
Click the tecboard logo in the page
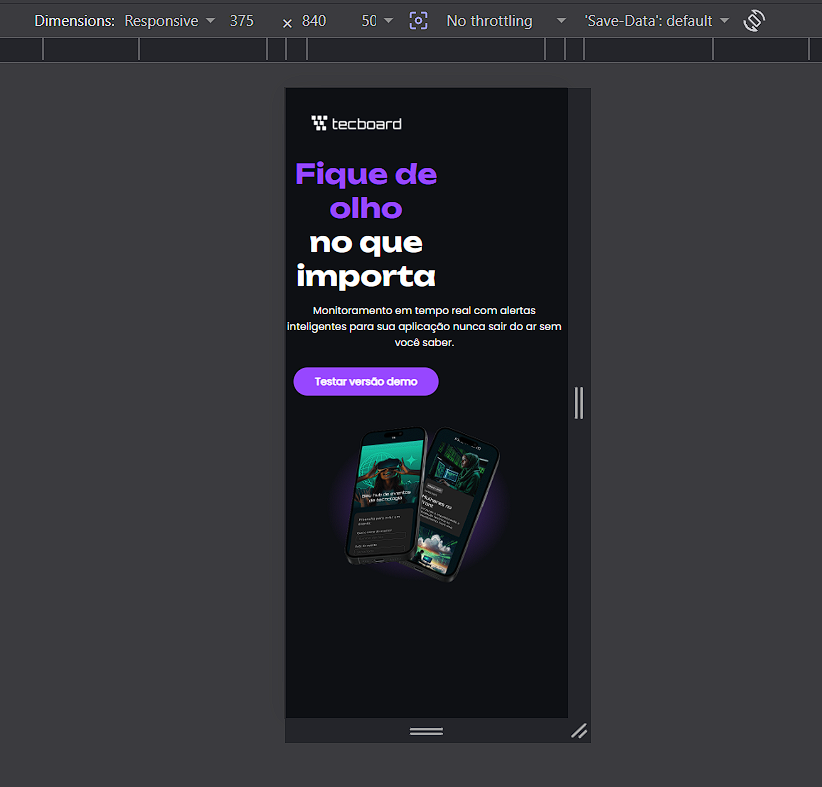click(x=356, y=123)
